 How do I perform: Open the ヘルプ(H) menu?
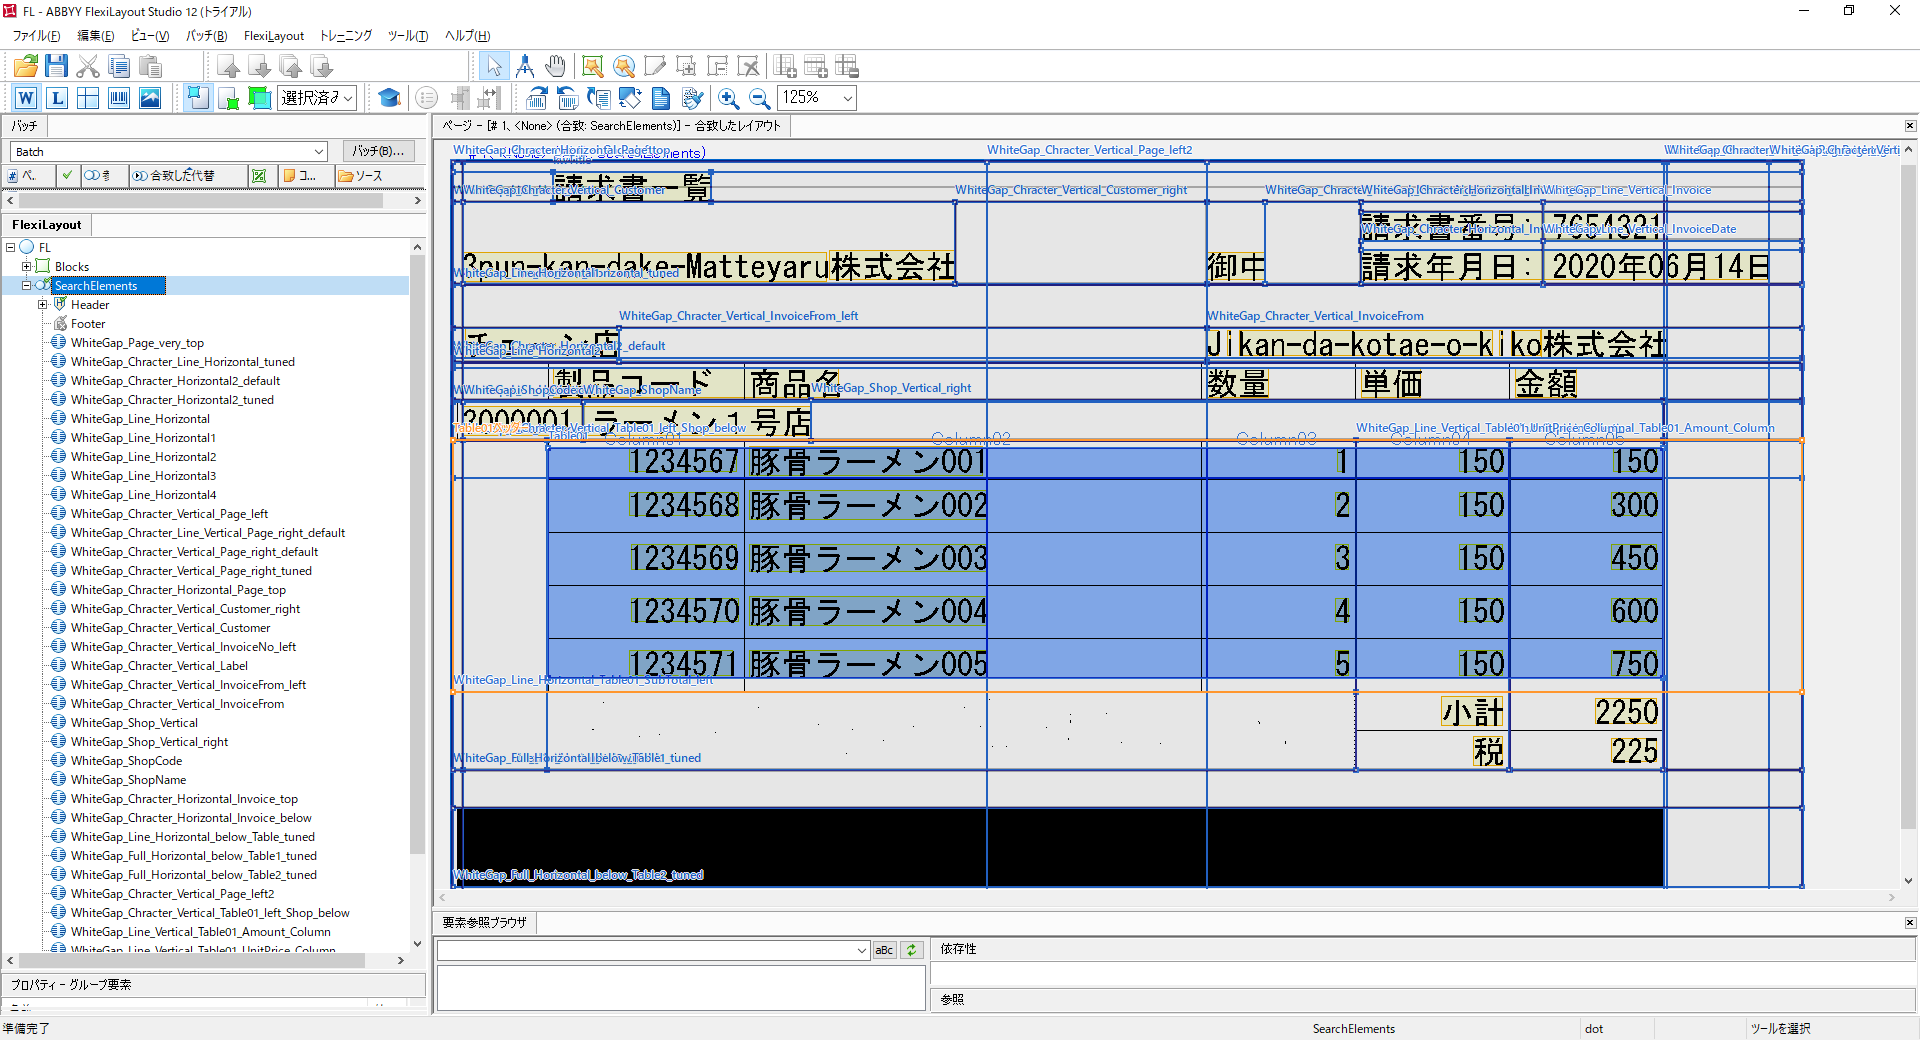point(467,35)
